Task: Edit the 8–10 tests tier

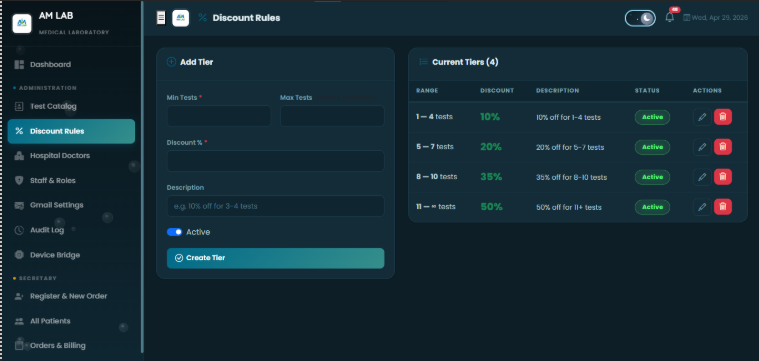Action: (x=702, y=177)
